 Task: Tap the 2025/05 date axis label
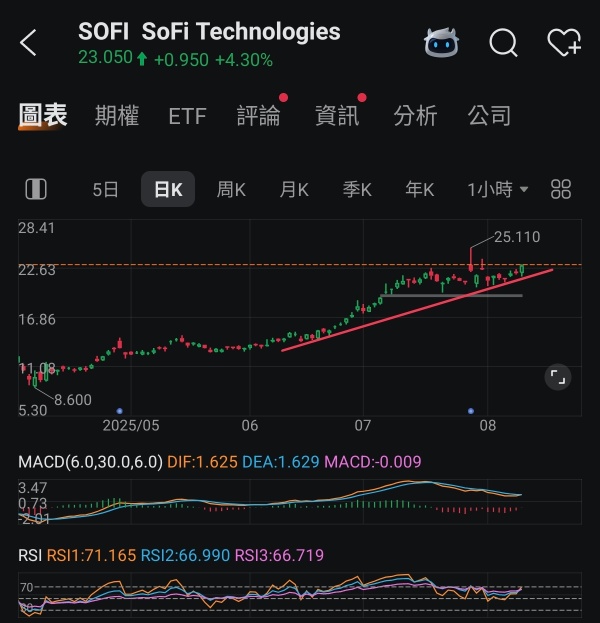(131, 426)
